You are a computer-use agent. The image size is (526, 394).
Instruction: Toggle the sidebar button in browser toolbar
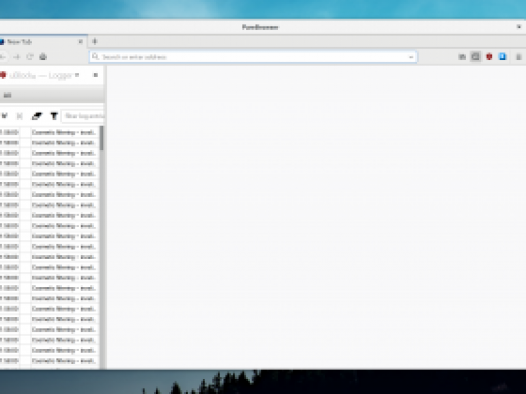click(475, 57)
